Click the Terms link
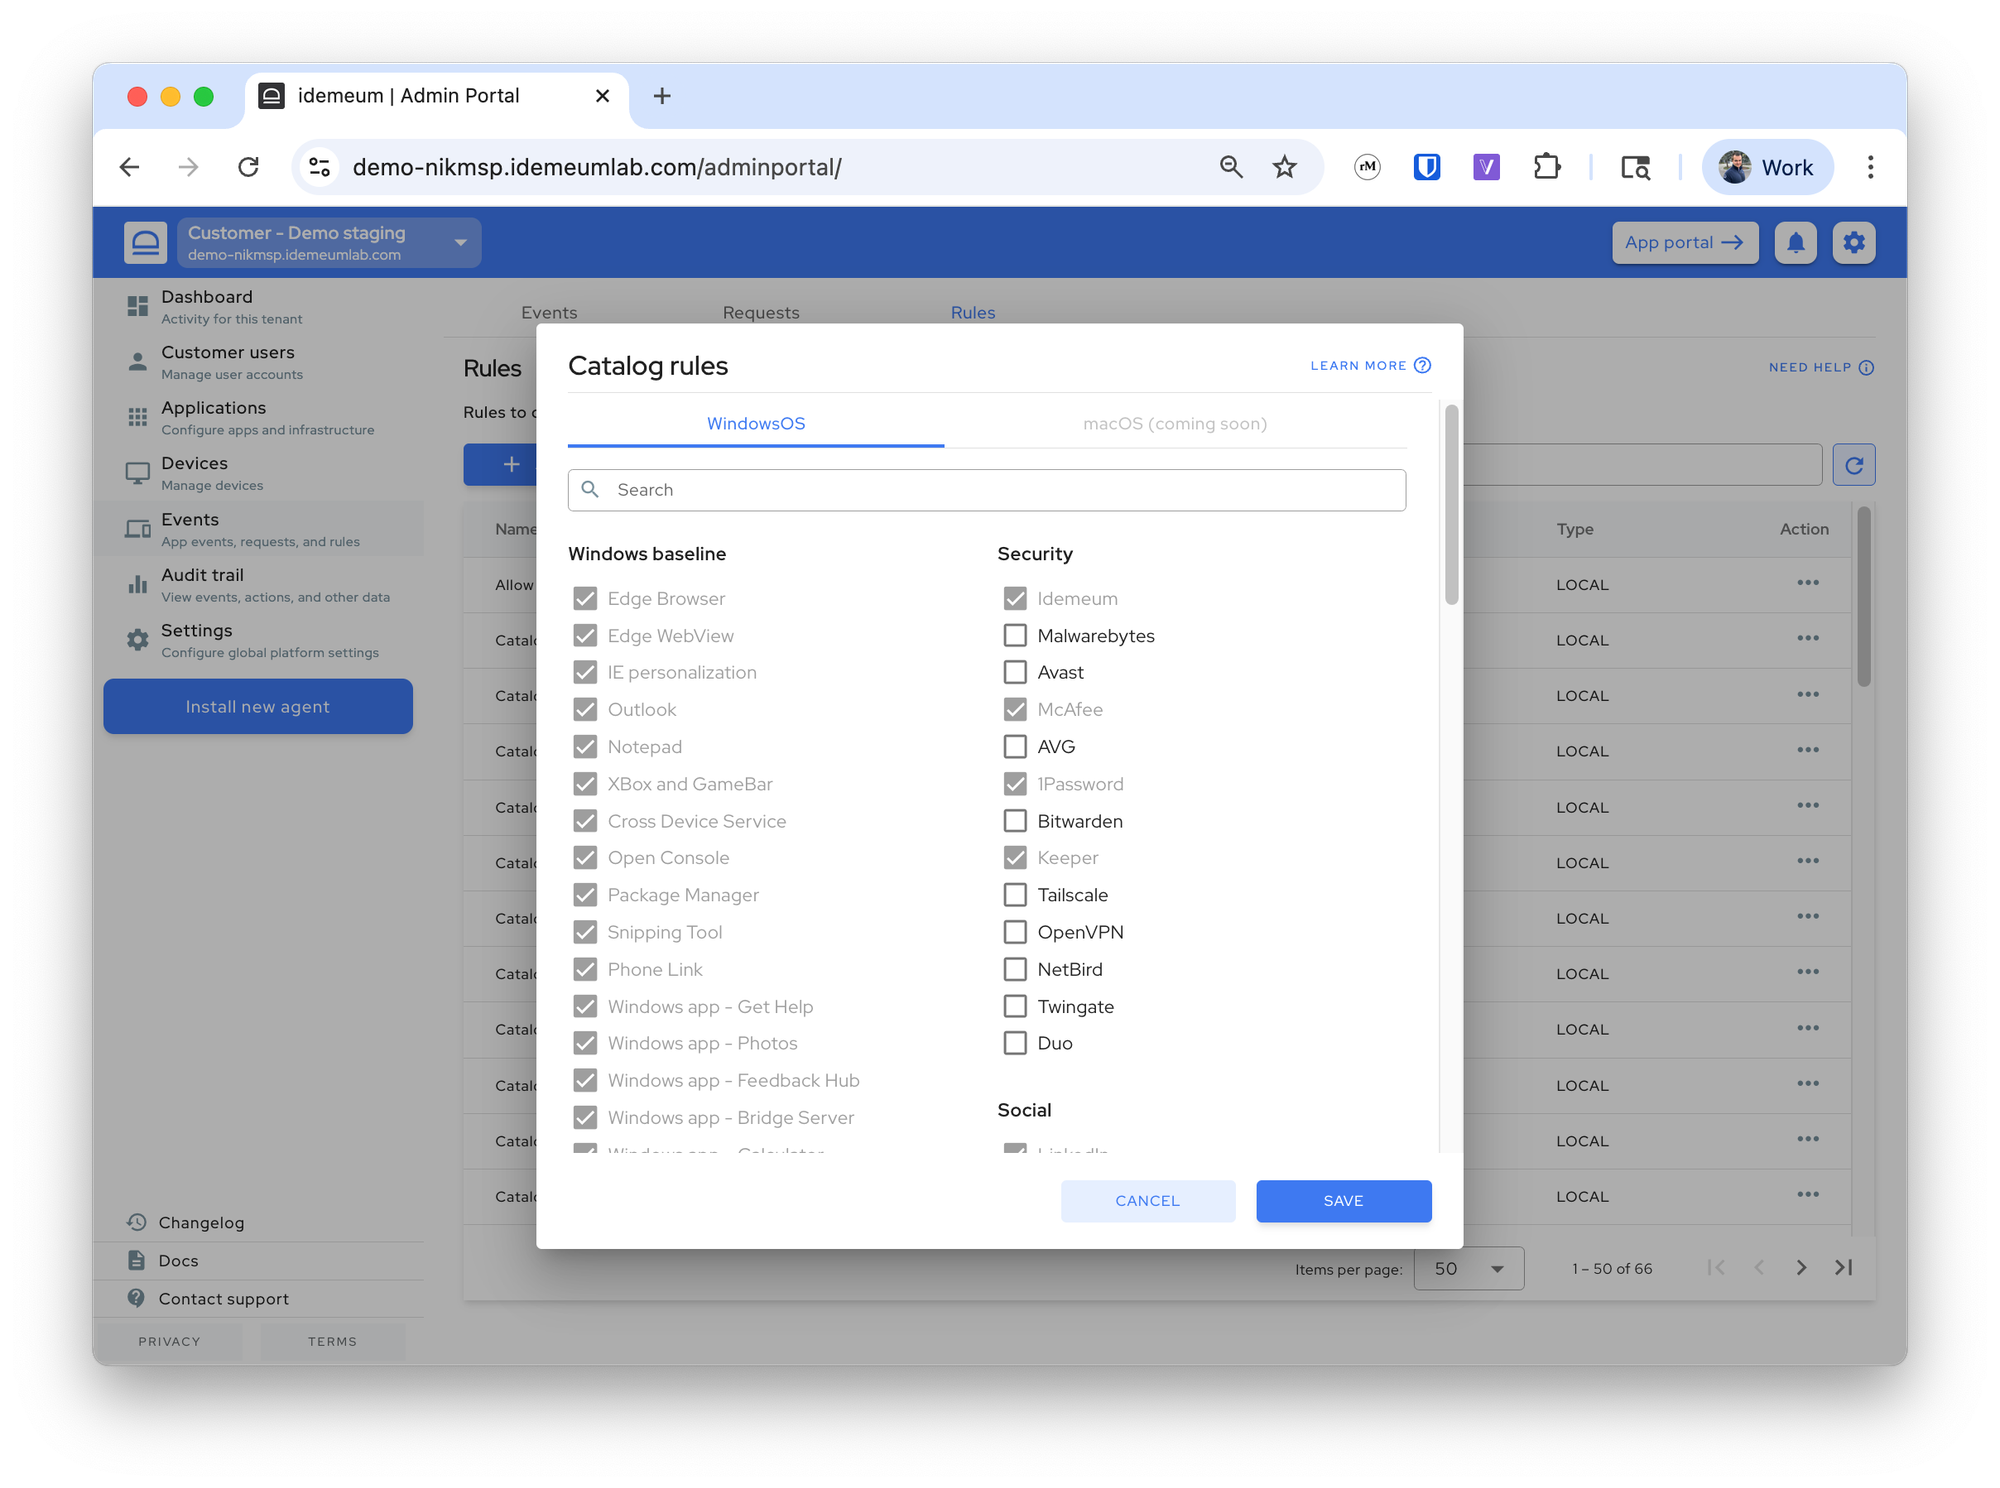Screen dimensions: 2000x1488 pos(332,1341)
